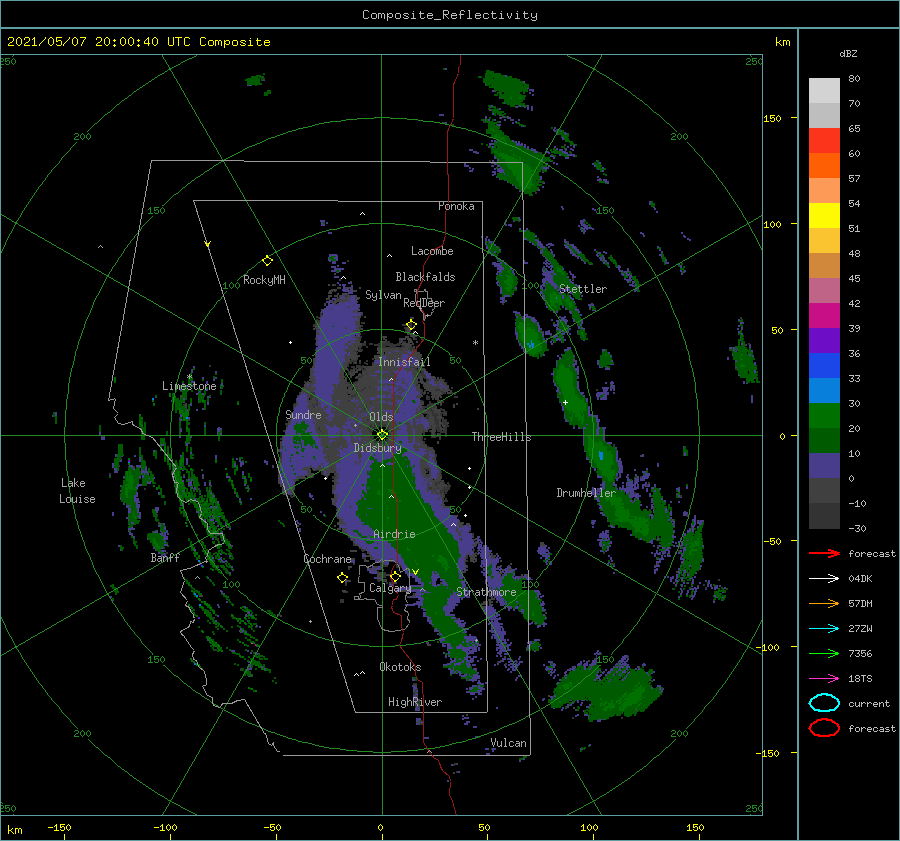This screenshot has height=841, width=900.
Task: Select the magenta 42 dBZ color swatch
Action: pos(824,316)
